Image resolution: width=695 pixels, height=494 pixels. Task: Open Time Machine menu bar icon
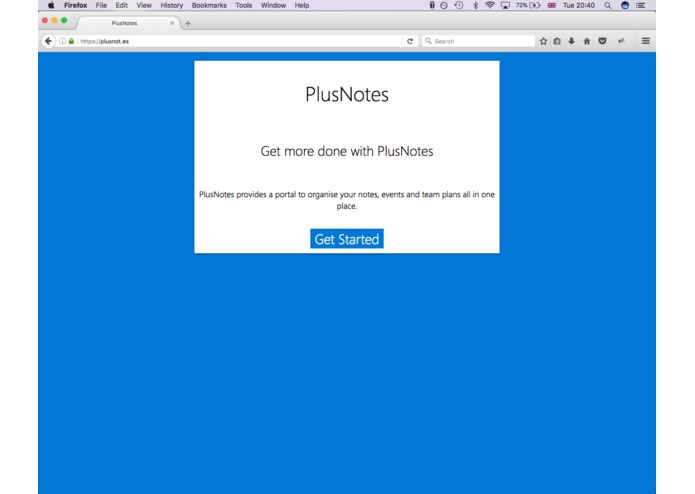point(459,5)
